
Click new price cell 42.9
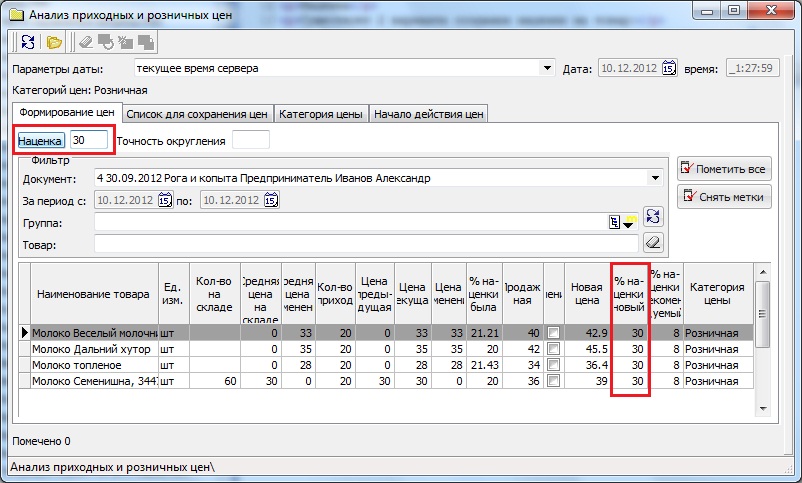pos(587,333)
